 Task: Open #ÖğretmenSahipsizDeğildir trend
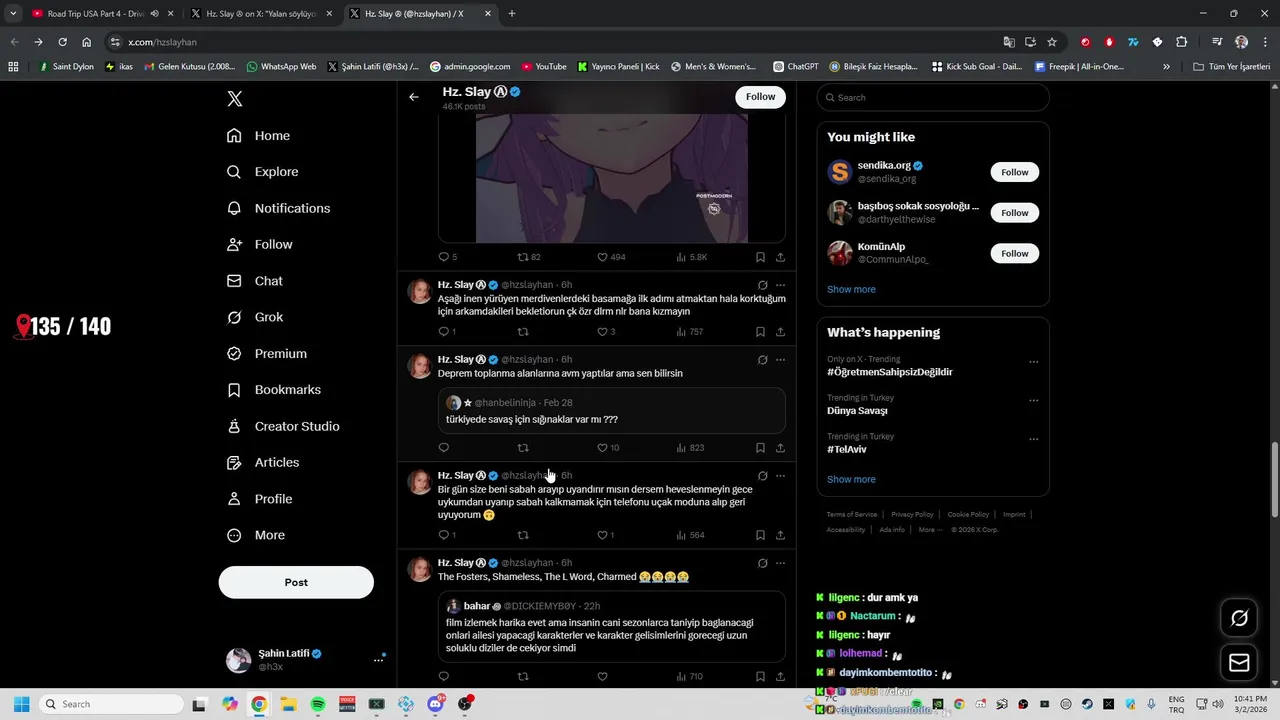tap(890, 372)
